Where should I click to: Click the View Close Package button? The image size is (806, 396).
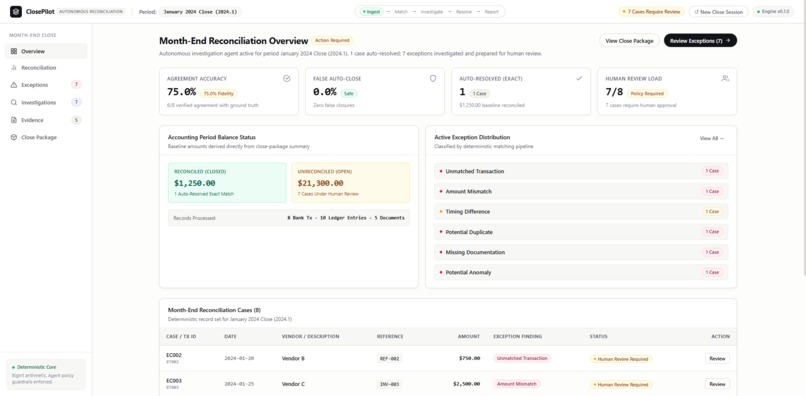[629, 41]
